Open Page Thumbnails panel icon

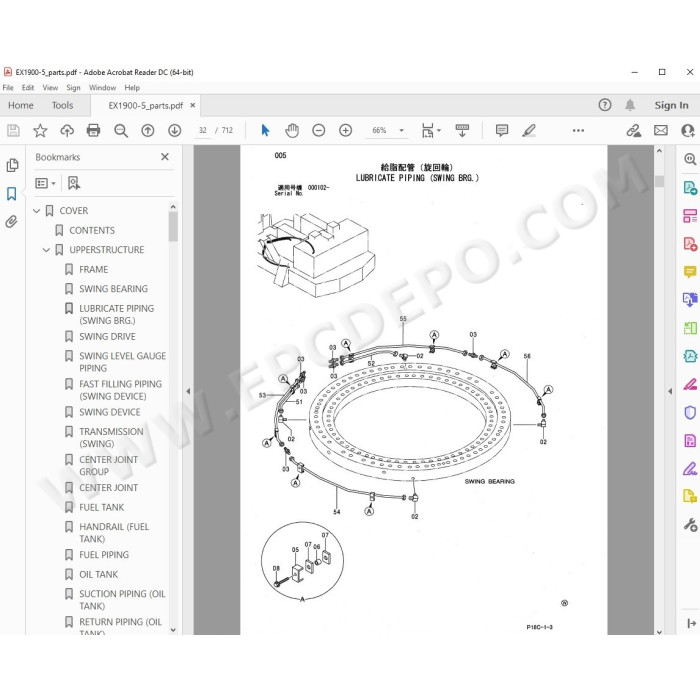(x=12, y=165)
